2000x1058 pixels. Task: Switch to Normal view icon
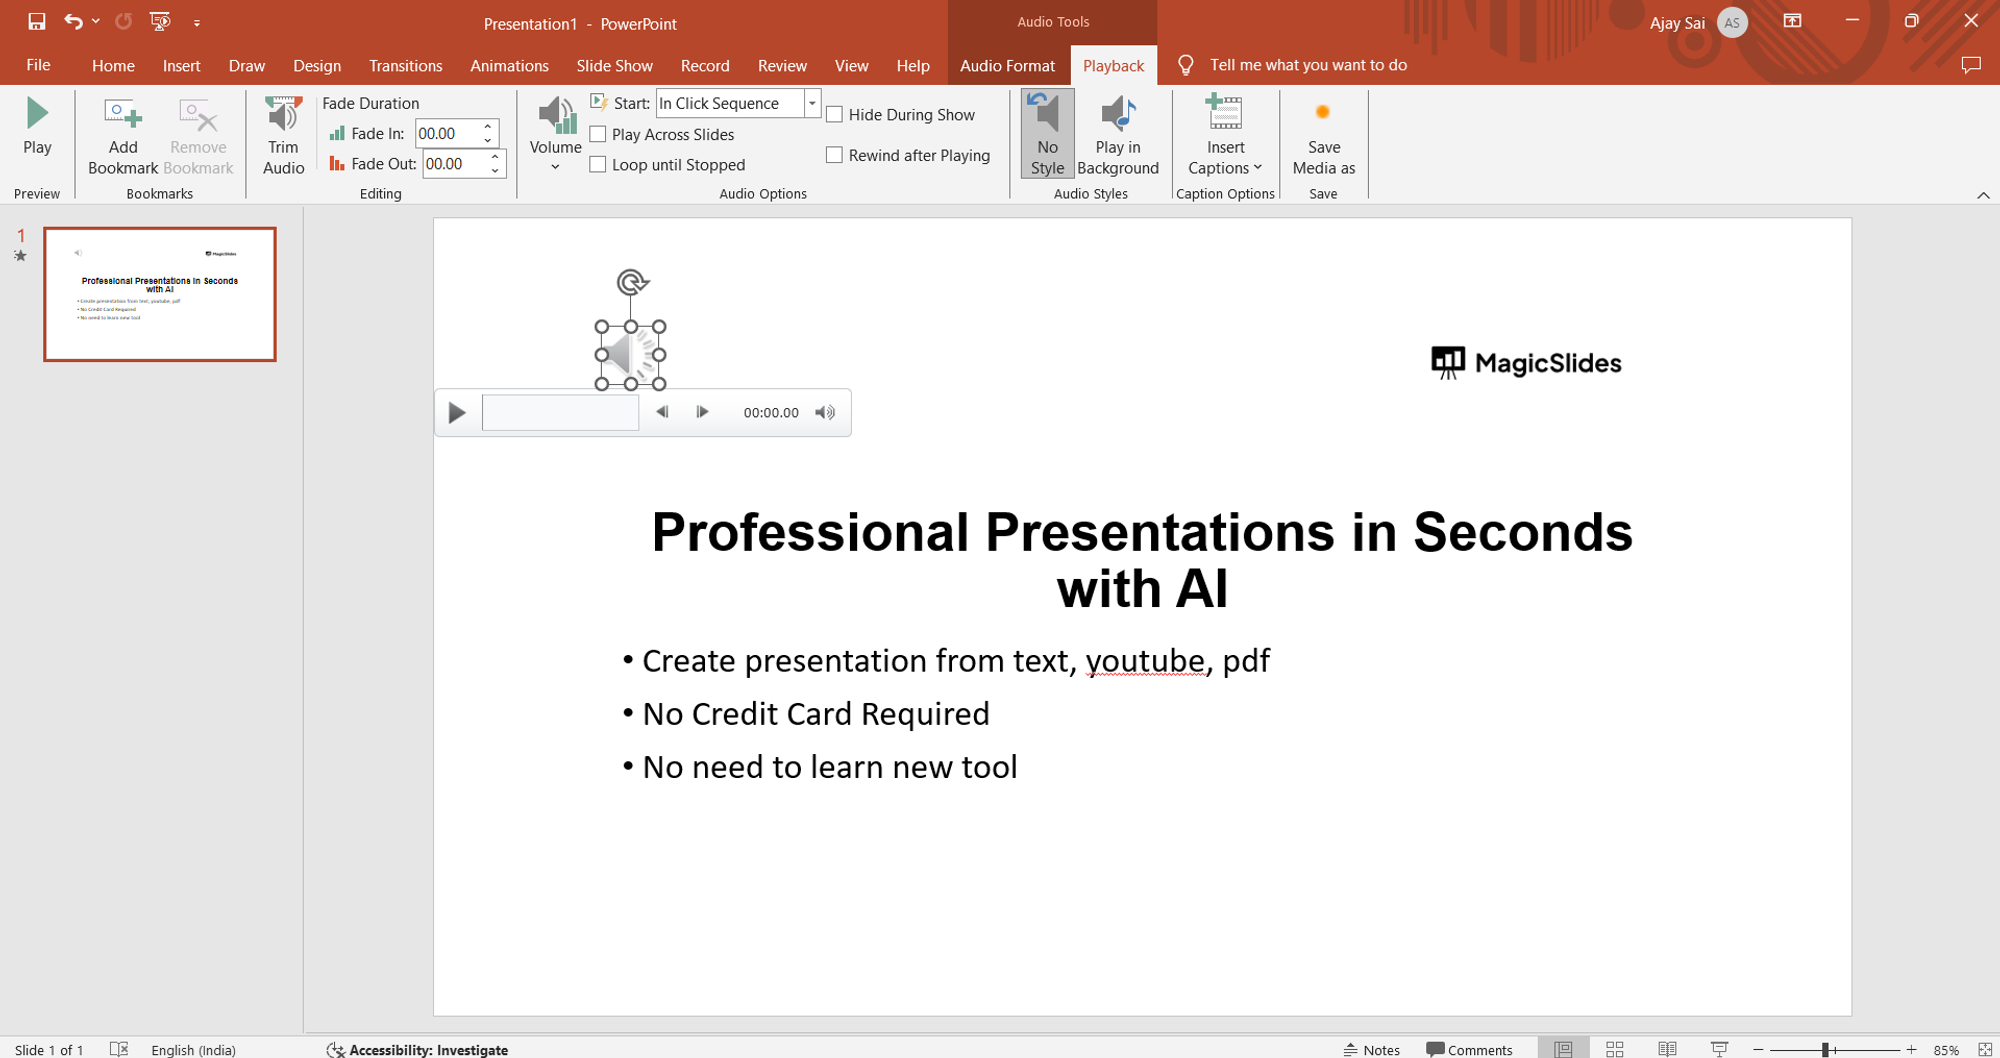(1562, 1049)
